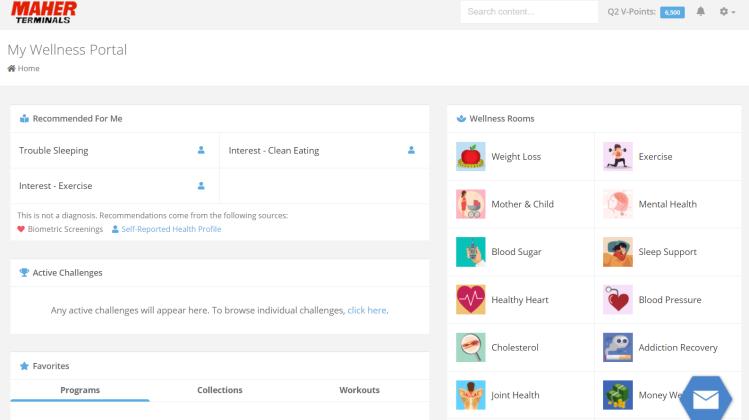Click the Weight Loss apple icon

tap(470, 156)
